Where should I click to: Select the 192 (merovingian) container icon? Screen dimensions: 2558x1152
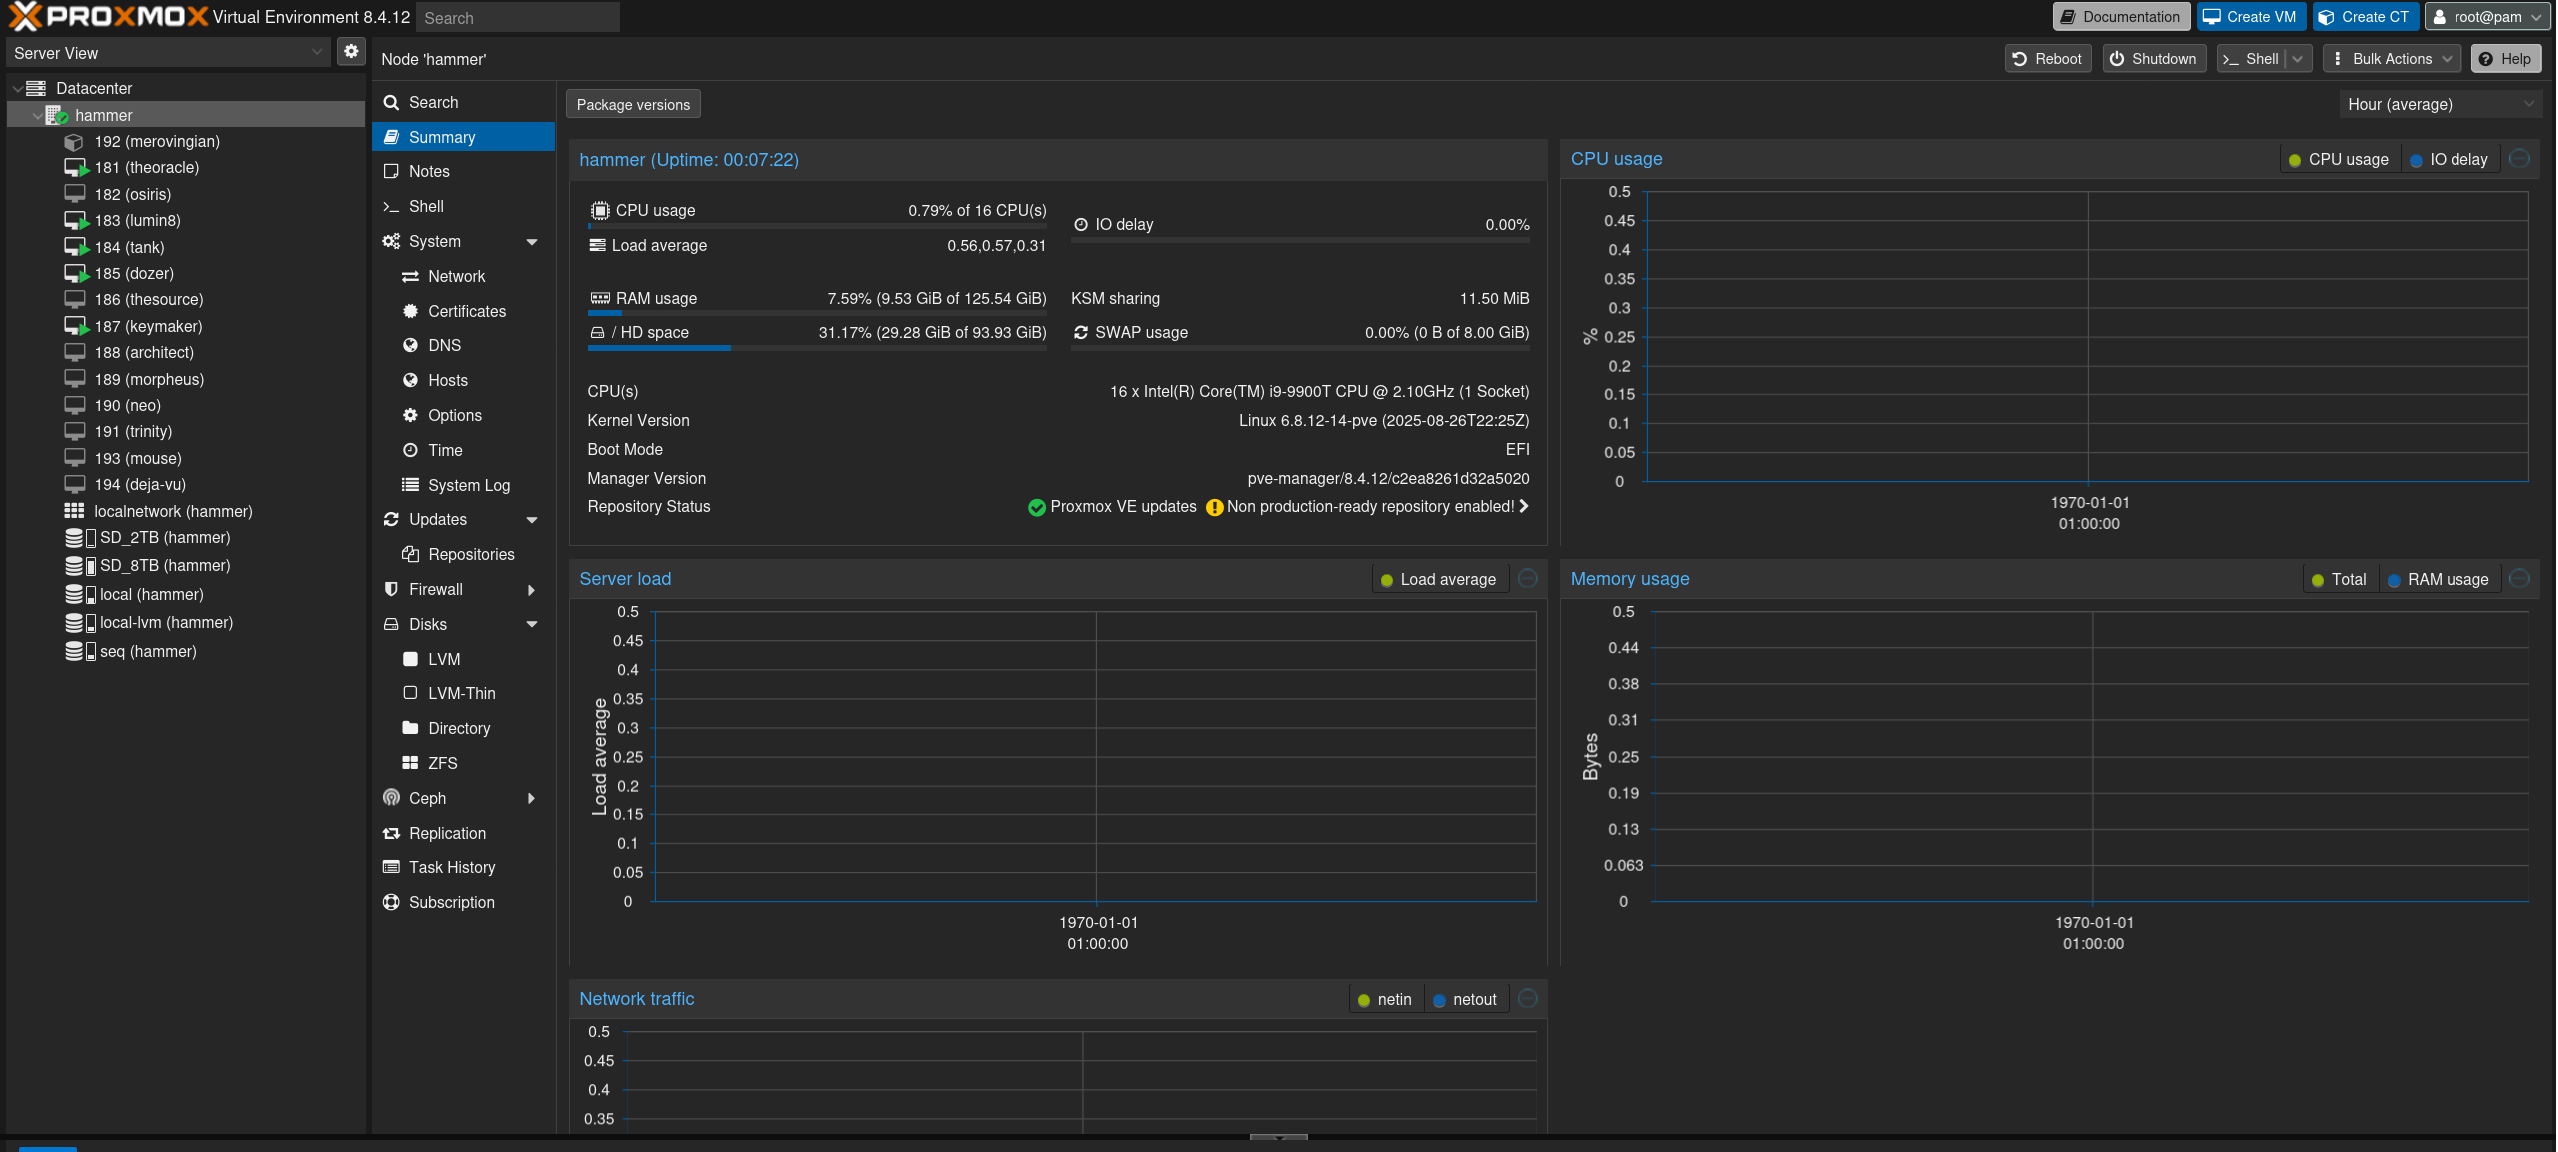click(x=74, y=142)
